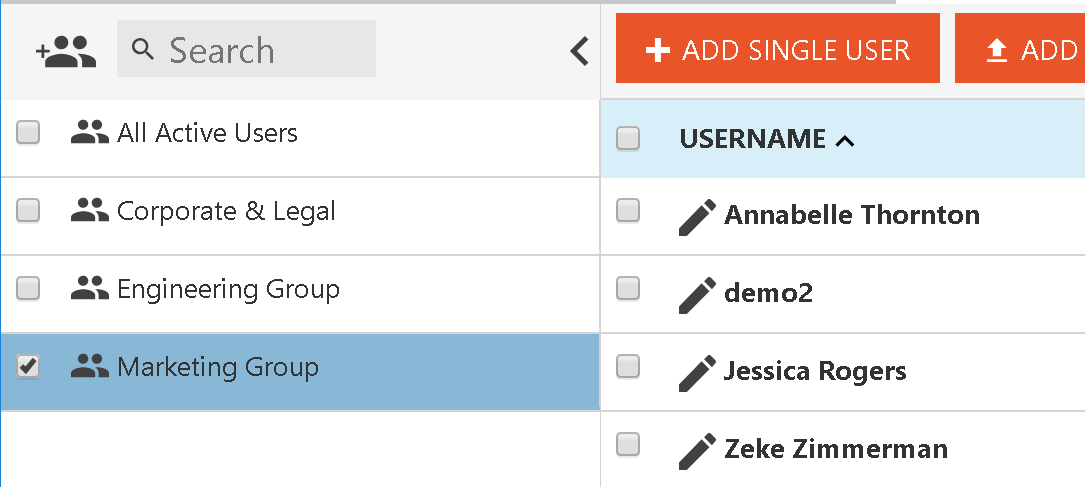Screen dimensions: 1085x487
Task: Check the All Active Users checkbox
Action: (x=28, y=131)
